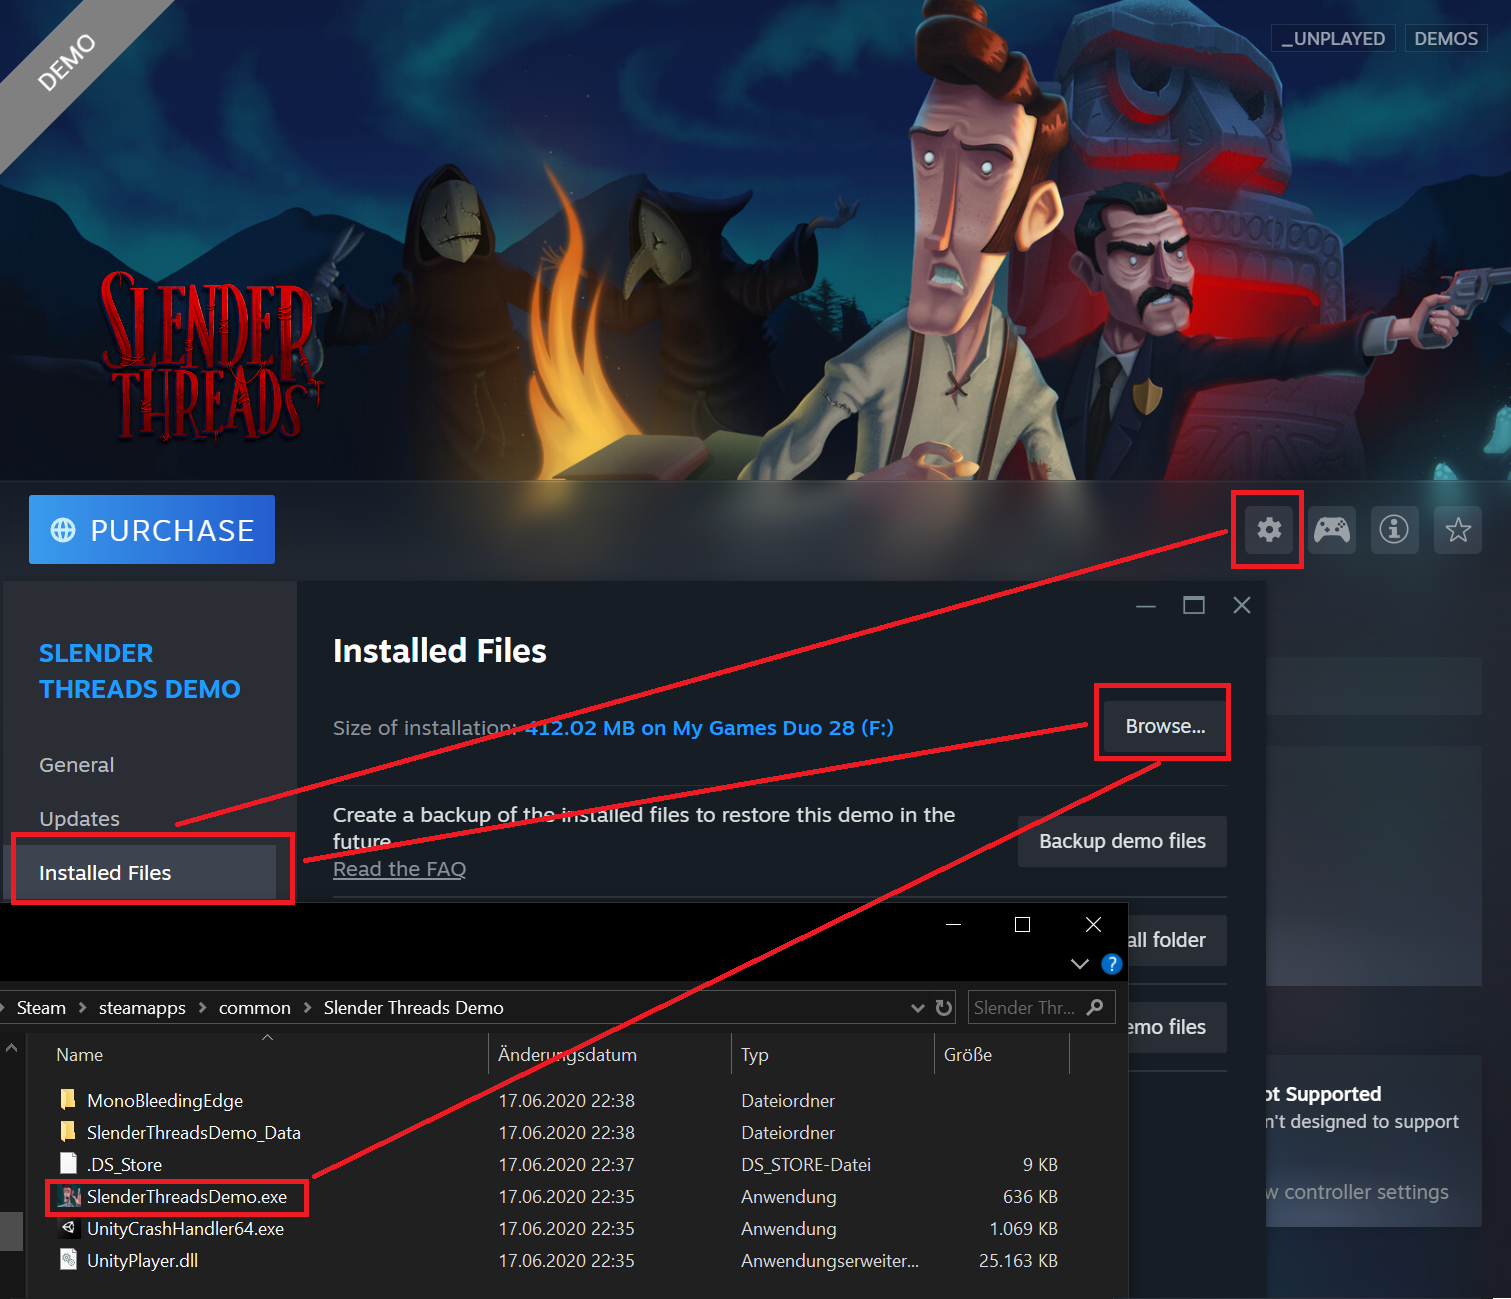1511x1299 pixels.
Task: Sort by the Name column header
Action: click(x=80, y=1055)
